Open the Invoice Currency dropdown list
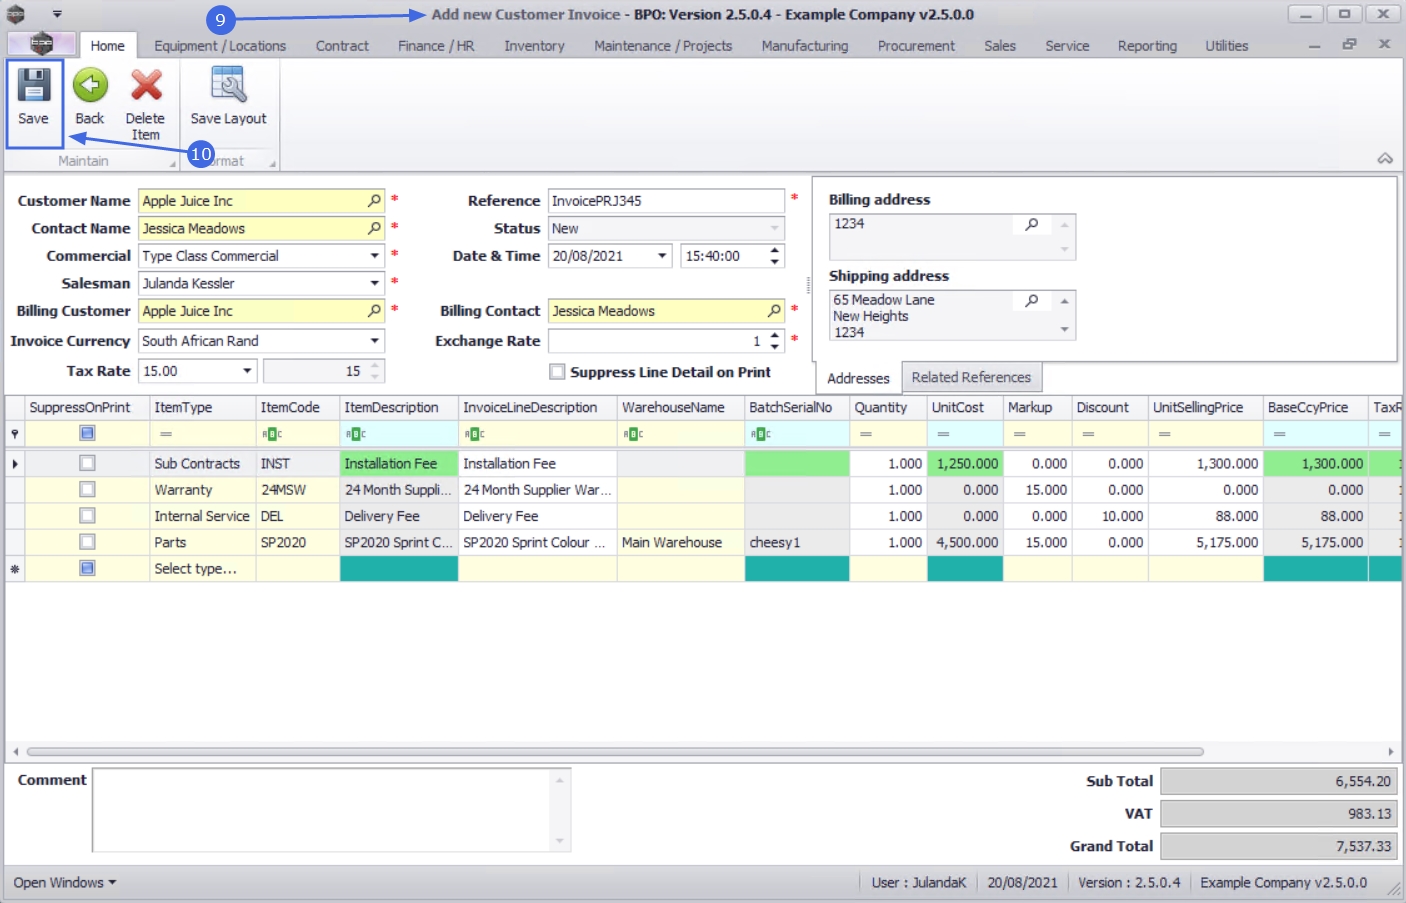Image resolution: width=1406 pixels, height=903 pixels. [374, 341]
